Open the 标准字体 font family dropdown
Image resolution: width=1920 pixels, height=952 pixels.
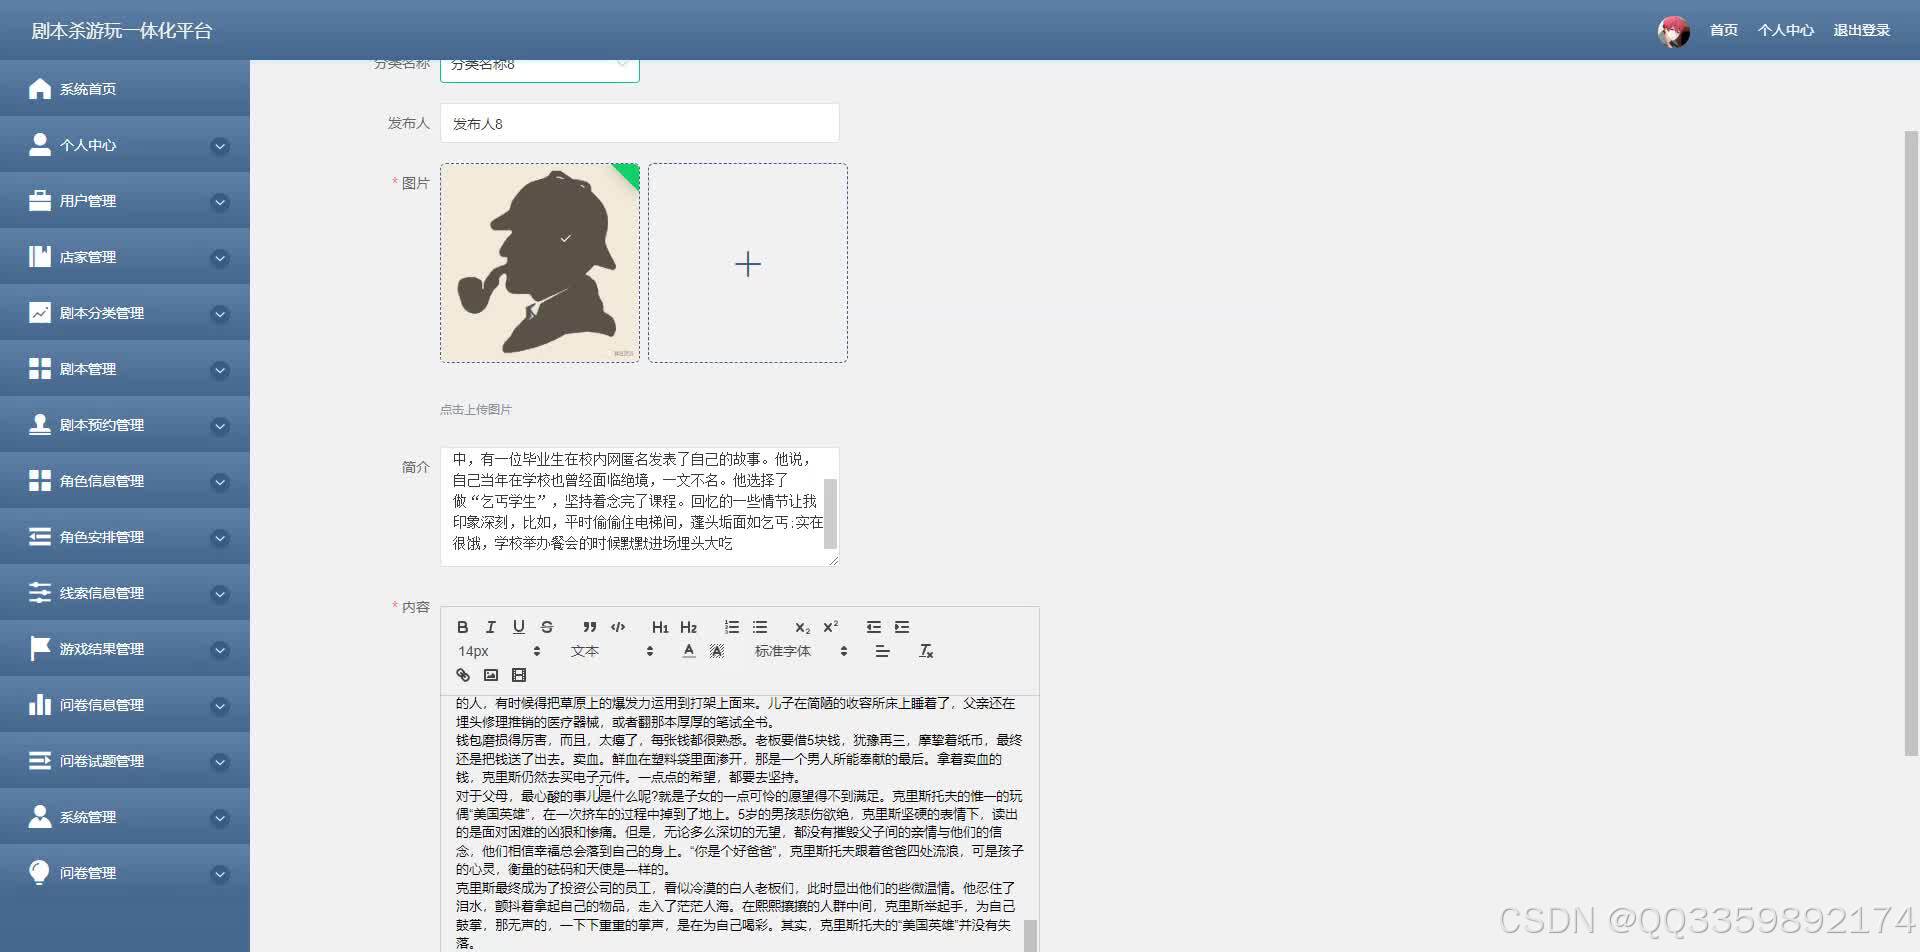[801, 651]
